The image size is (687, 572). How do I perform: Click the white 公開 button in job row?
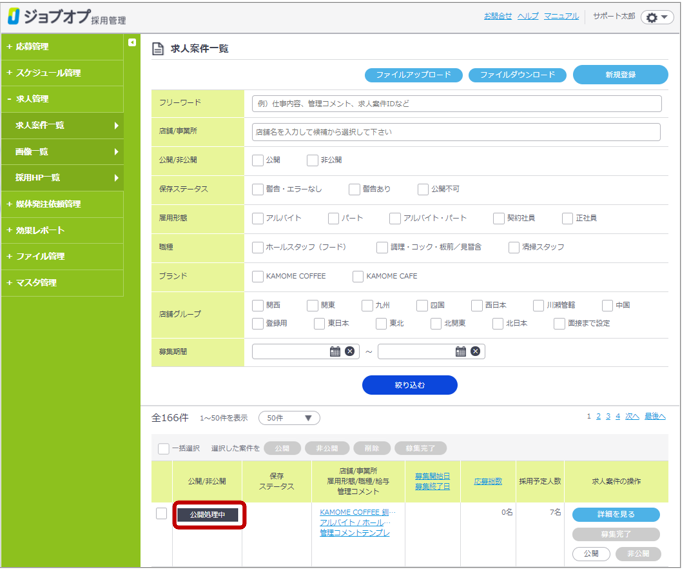click(591, 554)
